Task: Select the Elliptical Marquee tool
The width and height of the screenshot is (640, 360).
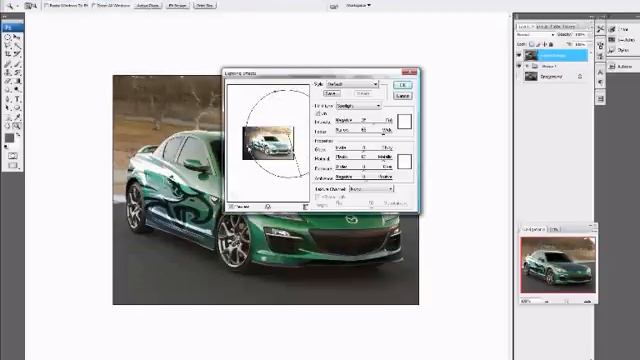Action: click(x=7, y=37)
